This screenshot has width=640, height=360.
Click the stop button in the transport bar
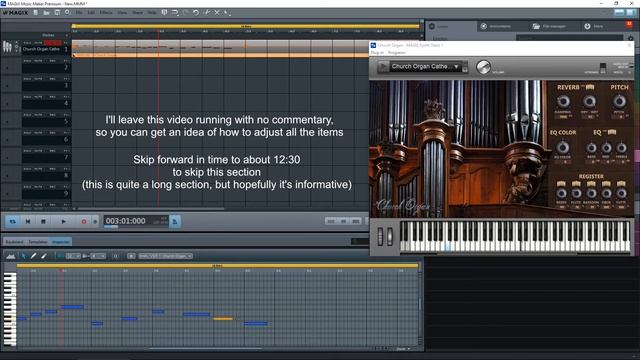click(43, 221)
